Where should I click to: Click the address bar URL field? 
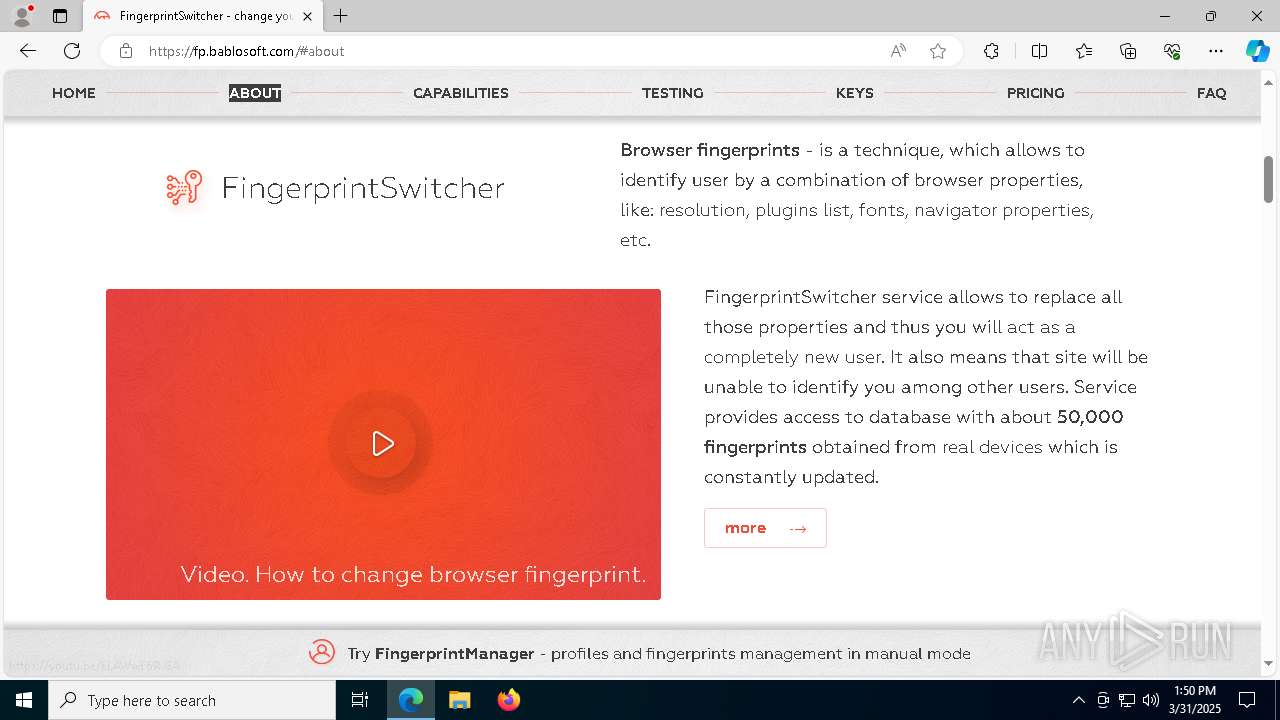510,51
